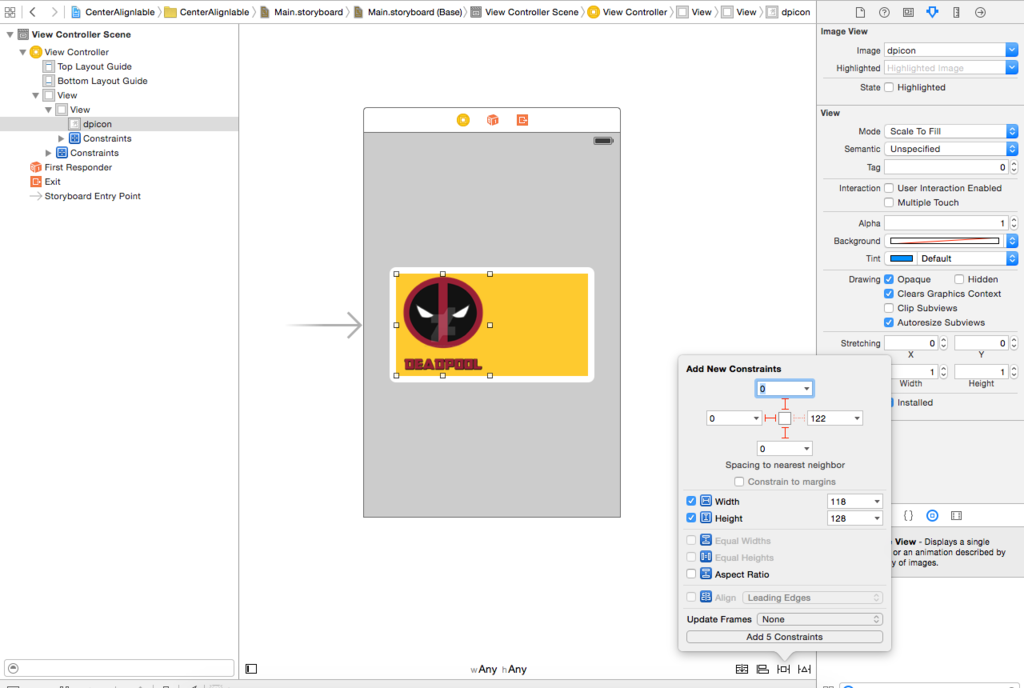
Task: Select Top Layout Guide in outline
Action: pos(94,67)
